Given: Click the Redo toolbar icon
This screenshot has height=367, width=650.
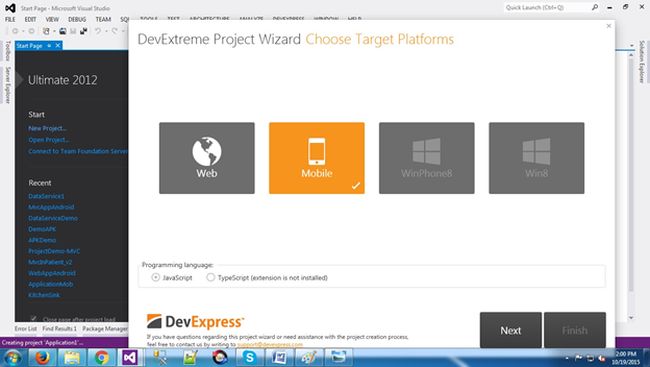Looking at the screenshot, I should coord(114,31).
